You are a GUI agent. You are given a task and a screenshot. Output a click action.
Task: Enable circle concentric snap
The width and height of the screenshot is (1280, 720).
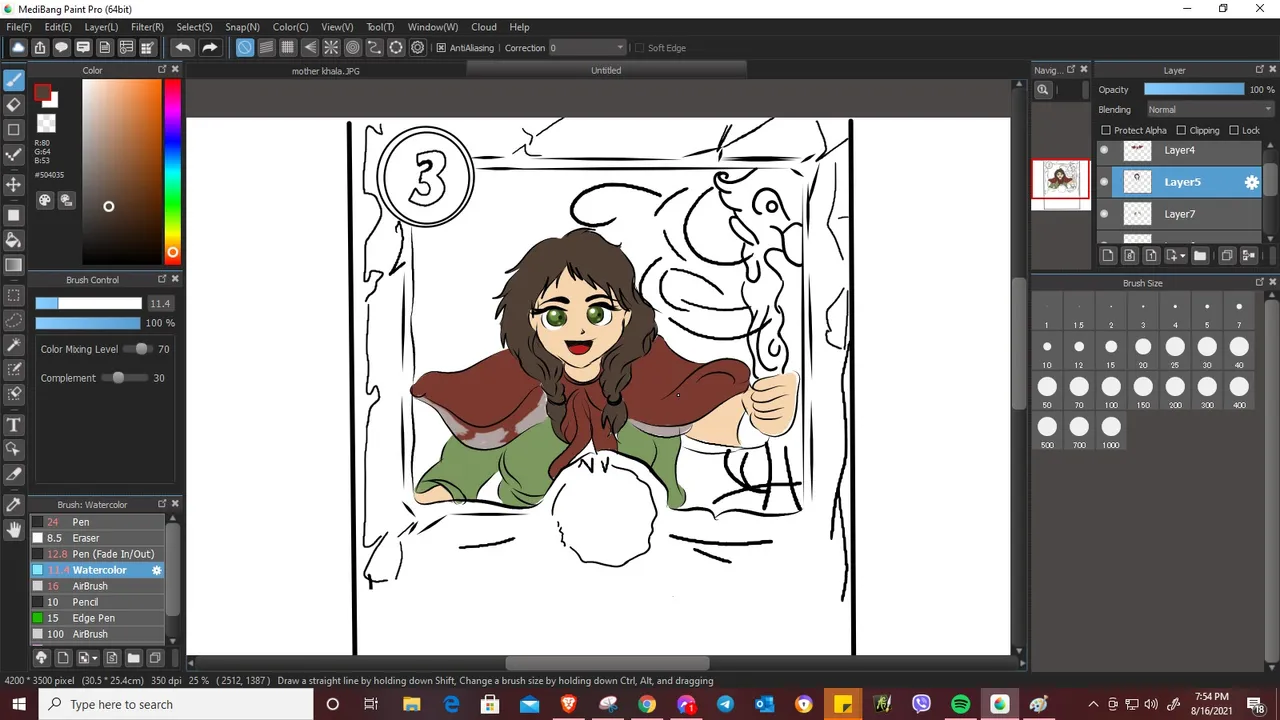[353, 47]
